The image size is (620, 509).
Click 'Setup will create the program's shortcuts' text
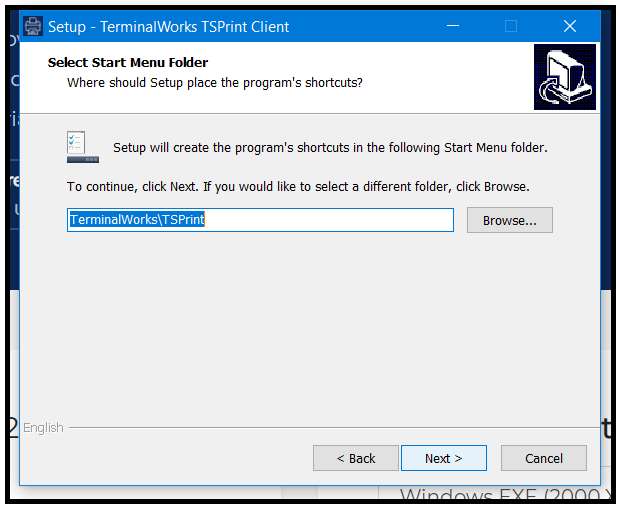tap(330, 148)
